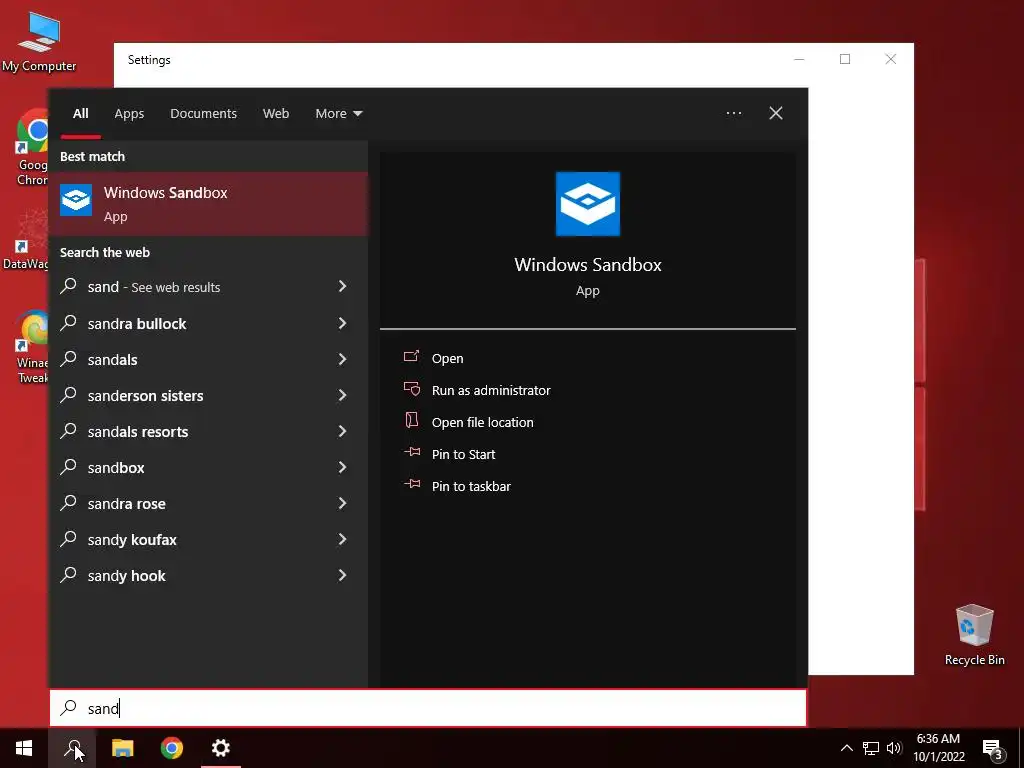Launch Chrome from the taskbar
This screenshot has width=1024, height=768.
[172, 748]
